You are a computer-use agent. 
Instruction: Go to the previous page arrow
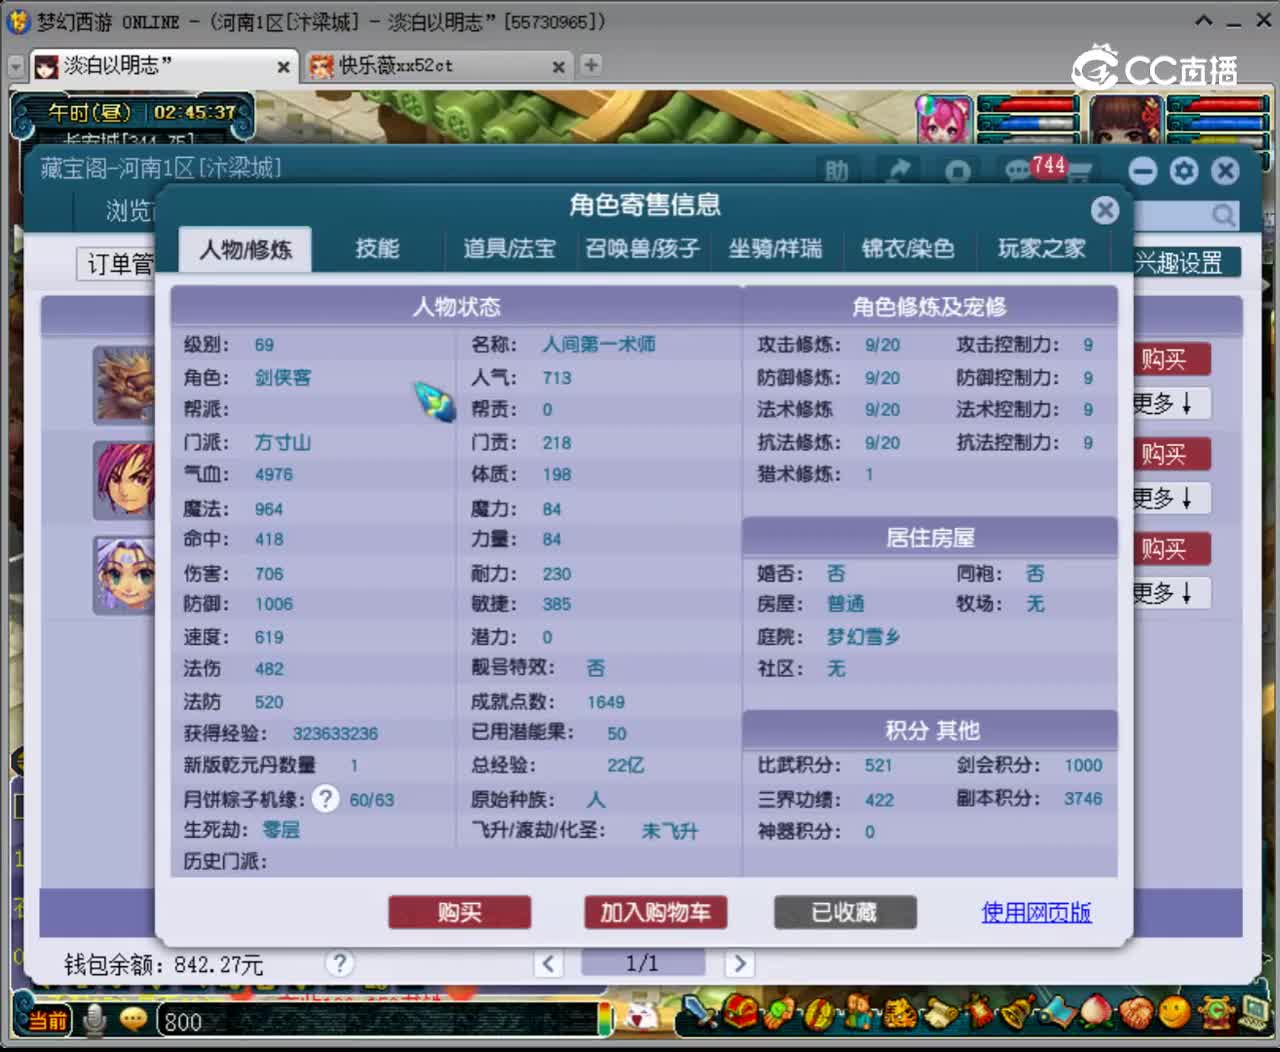click(x=548, y=963)
